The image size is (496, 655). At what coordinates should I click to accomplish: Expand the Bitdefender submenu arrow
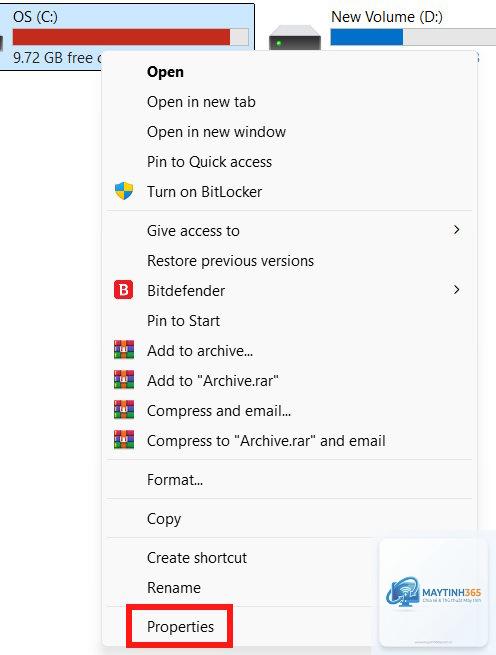pos(457,289)
